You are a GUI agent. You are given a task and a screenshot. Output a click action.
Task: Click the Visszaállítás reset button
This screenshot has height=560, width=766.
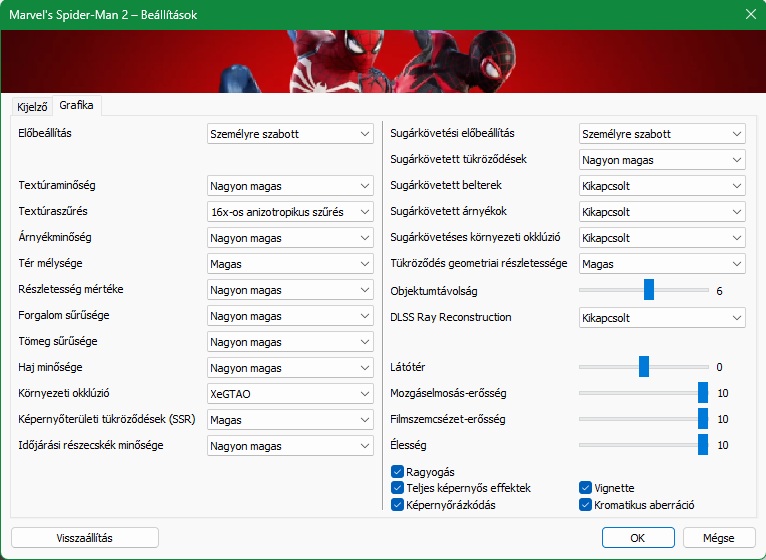click(x=85, y=538)
